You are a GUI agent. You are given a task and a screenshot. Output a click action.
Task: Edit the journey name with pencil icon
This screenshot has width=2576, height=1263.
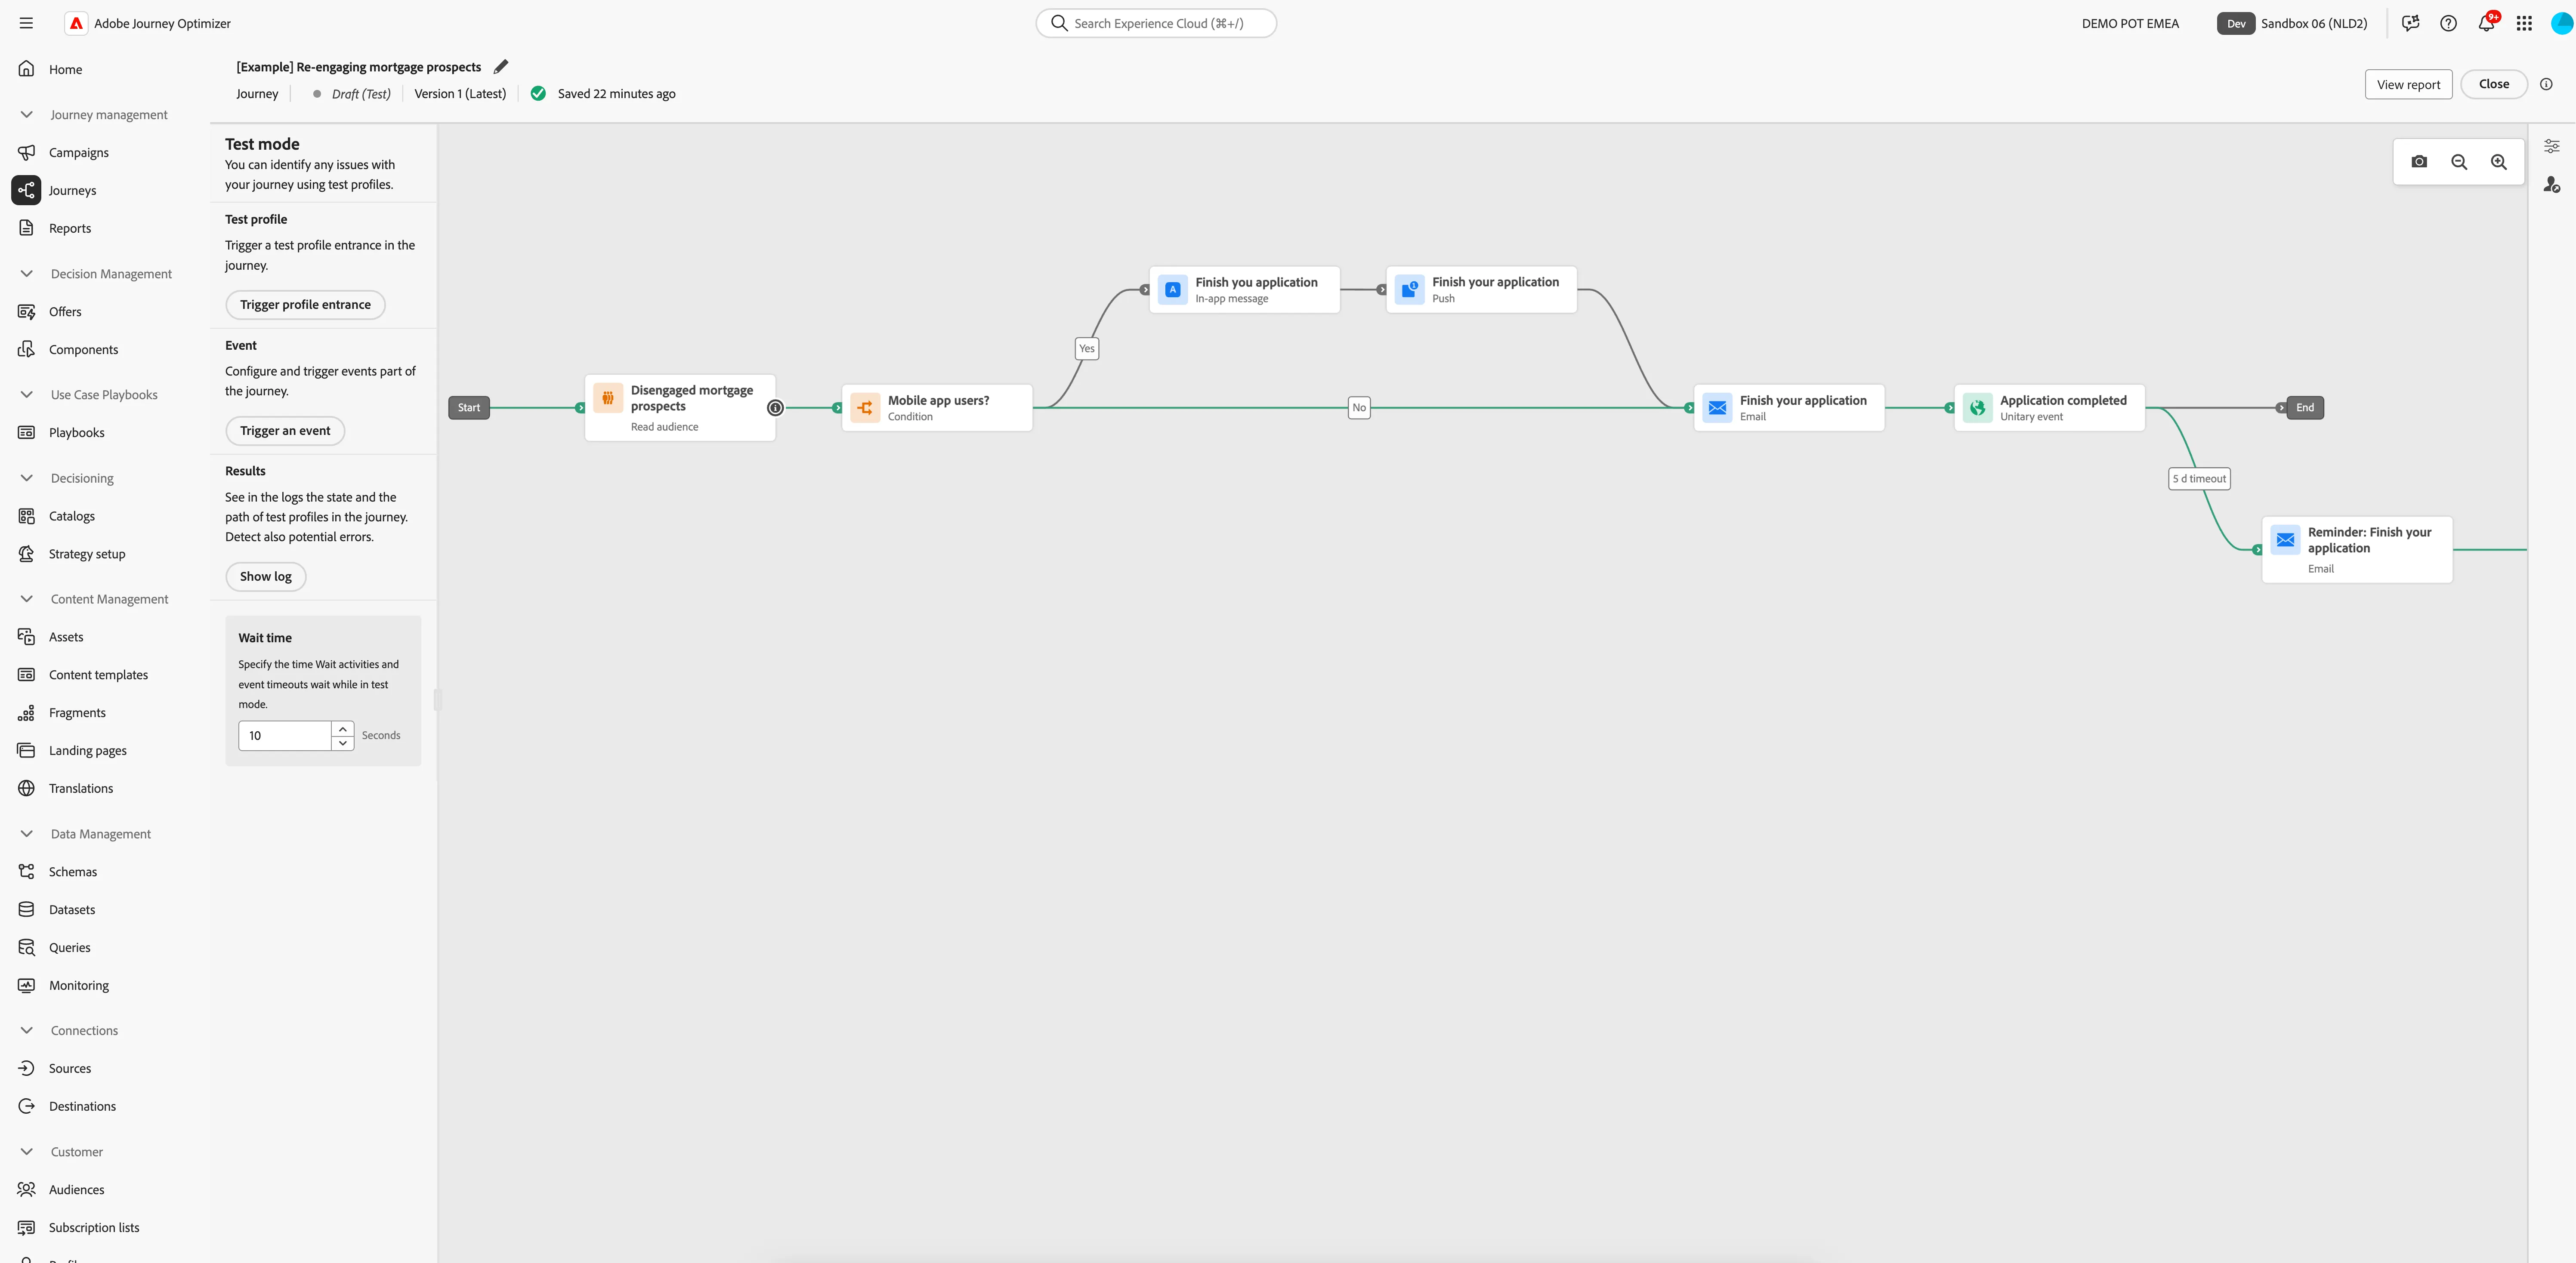pyautogui.click(x=501, y=67)
